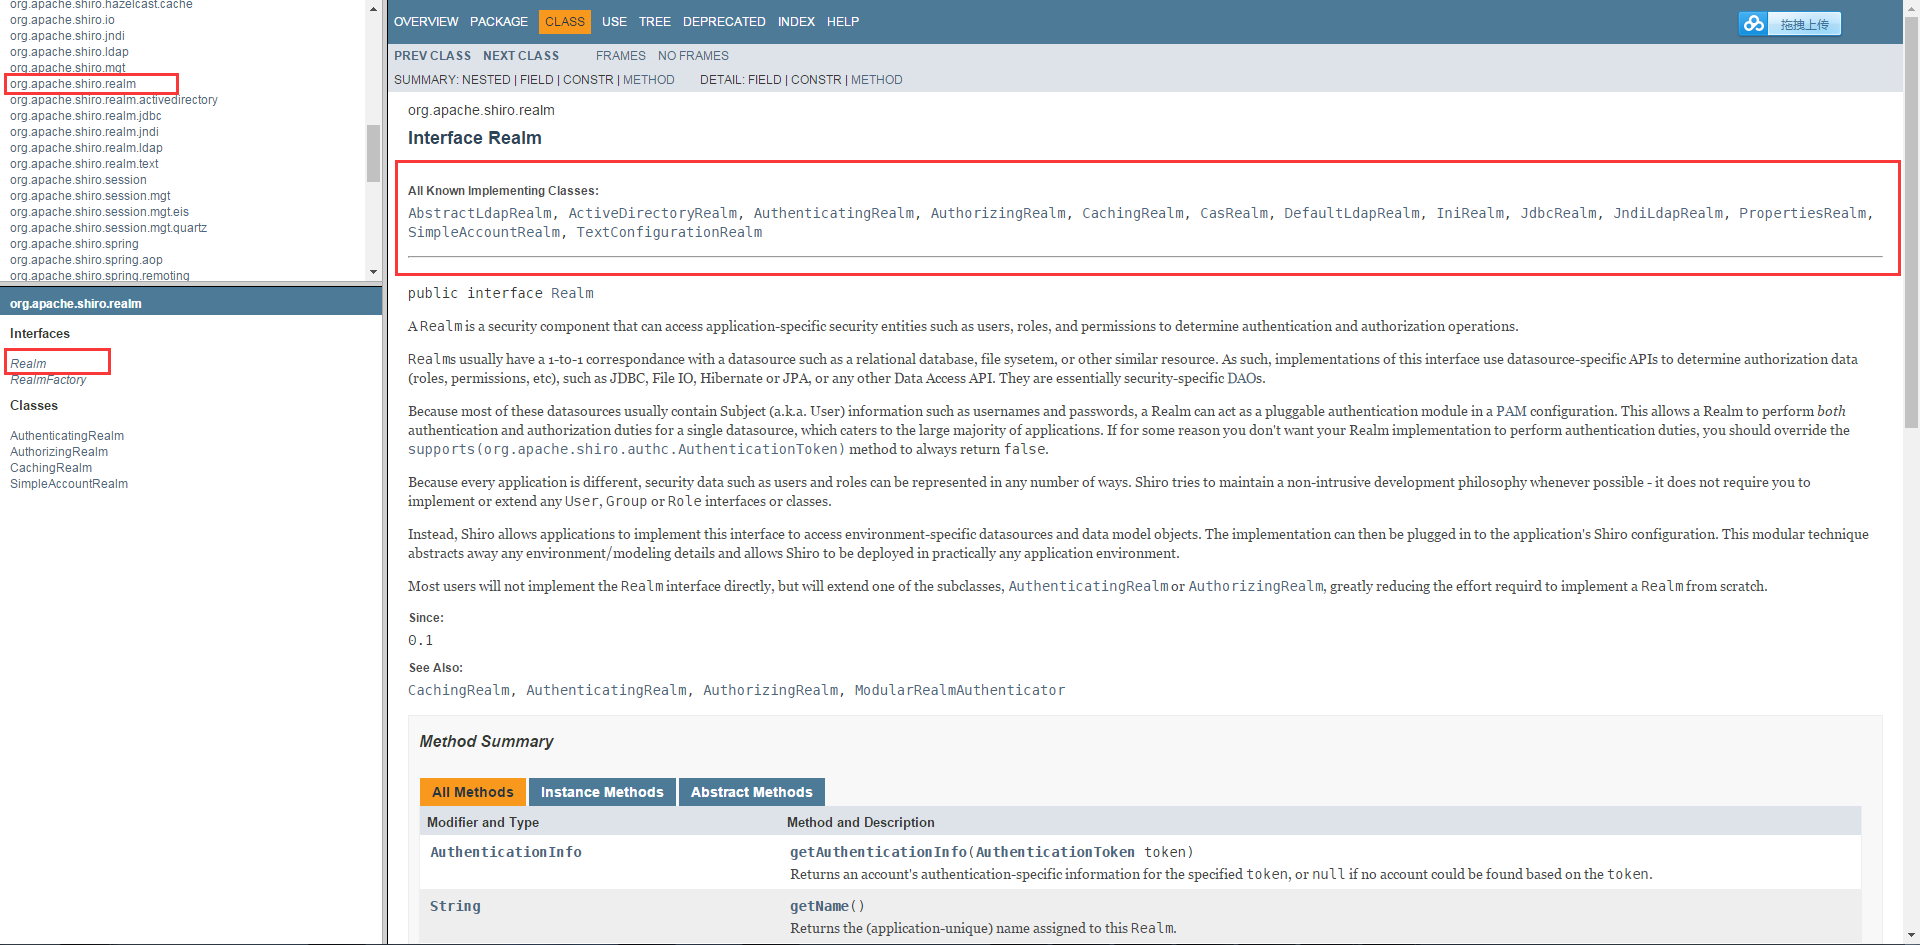Open the OVERVIEW navigation item
1920x945 pixels.
426,21
